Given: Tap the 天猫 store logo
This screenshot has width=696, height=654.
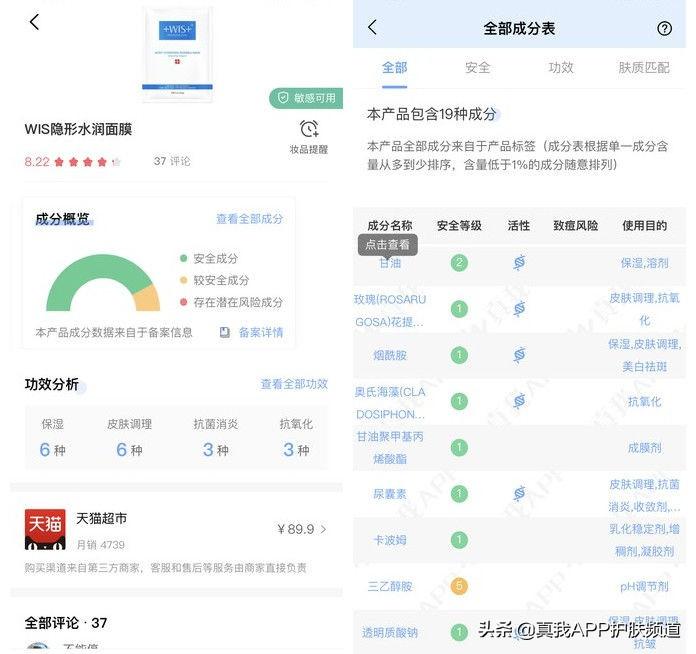Looking at the screenshot, I should pos(45,529).
